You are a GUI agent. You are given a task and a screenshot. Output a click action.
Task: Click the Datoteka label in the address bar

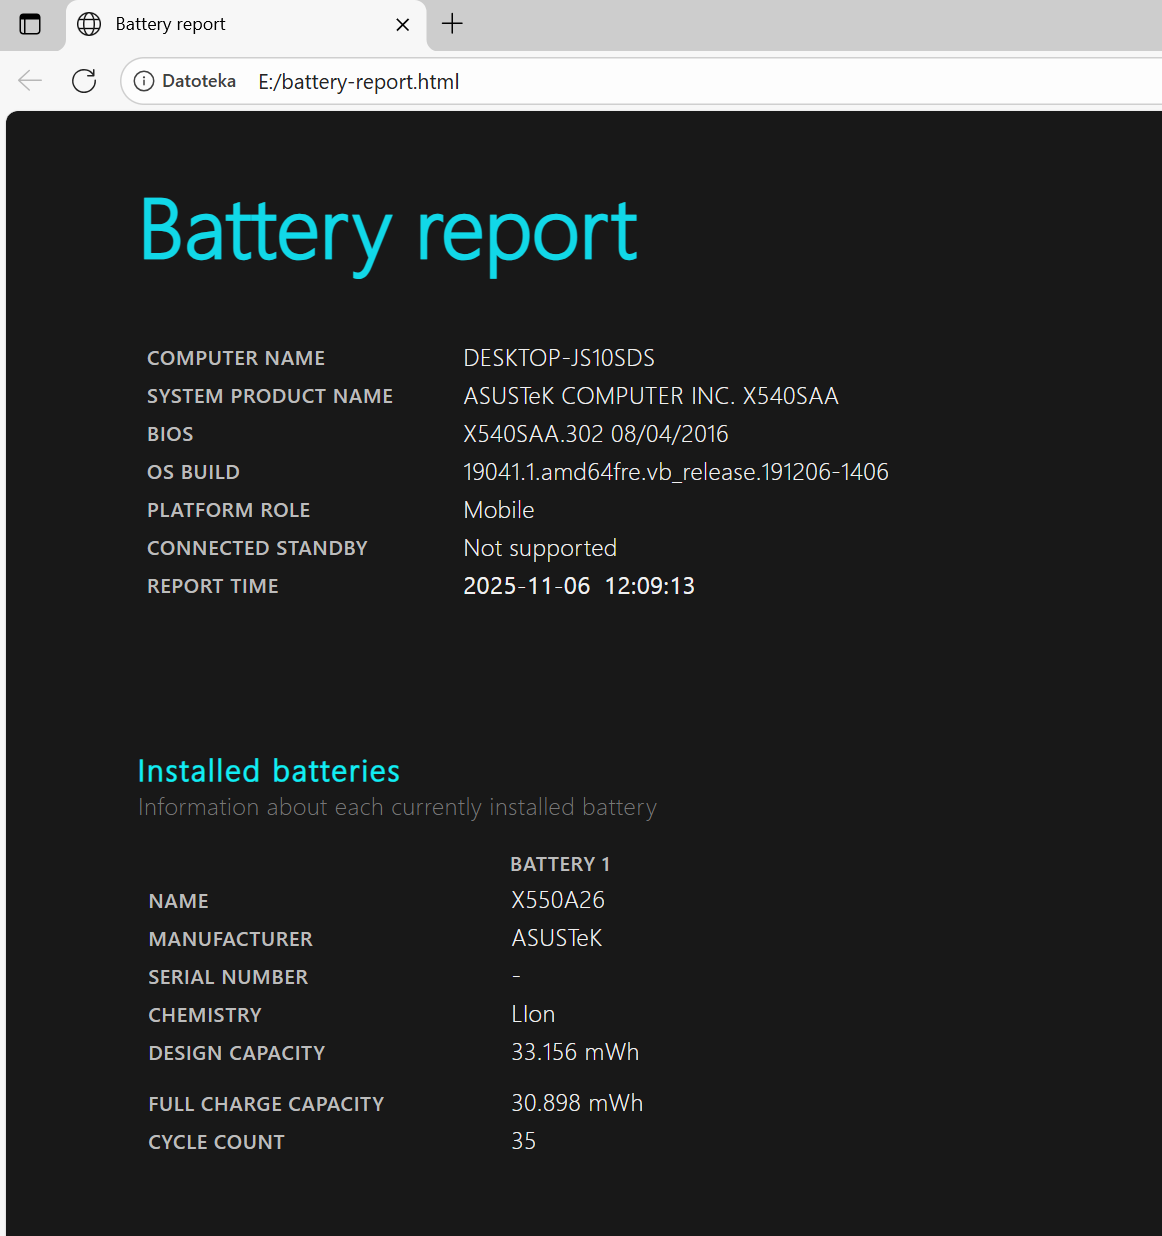point(199,81)
